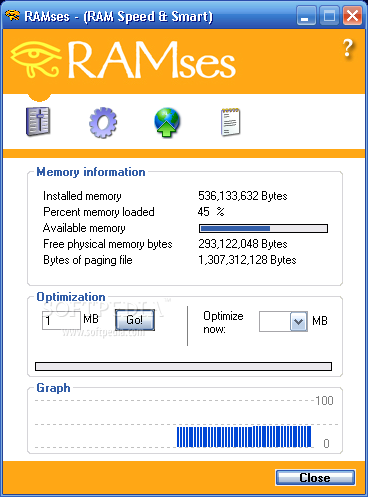Click the 'Installed memory' label
The height and width of the screenshot is (497, 368).
[x=82, y=196]
